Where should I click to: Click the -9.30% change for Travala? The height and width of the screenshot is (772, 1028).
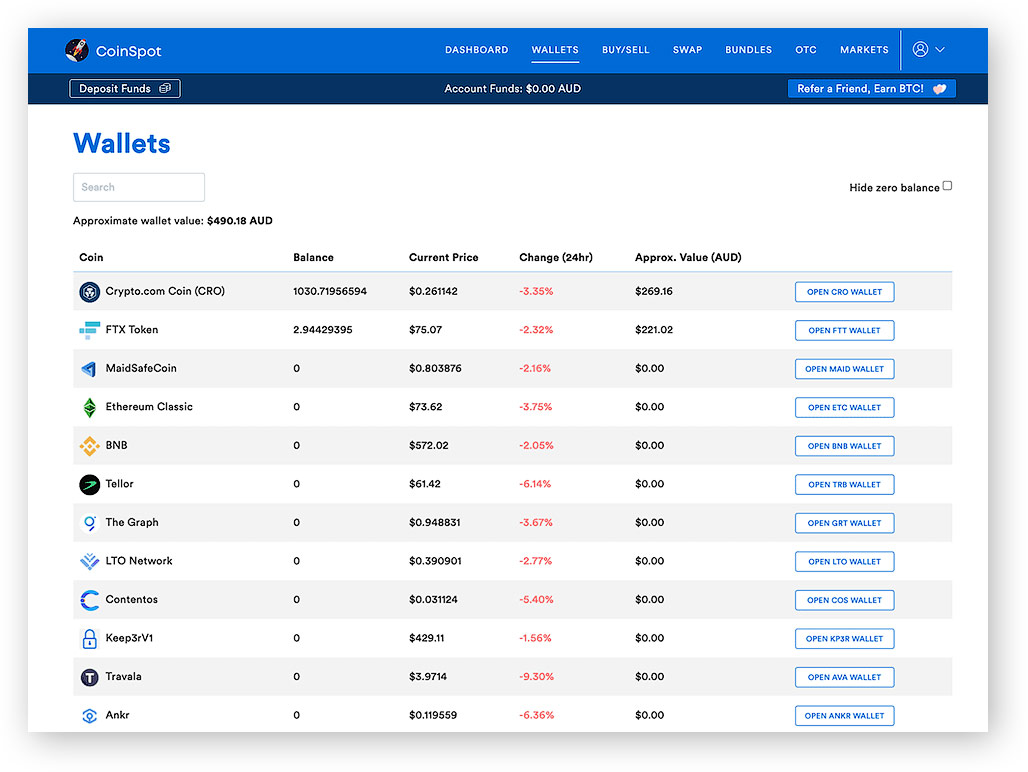536,677
